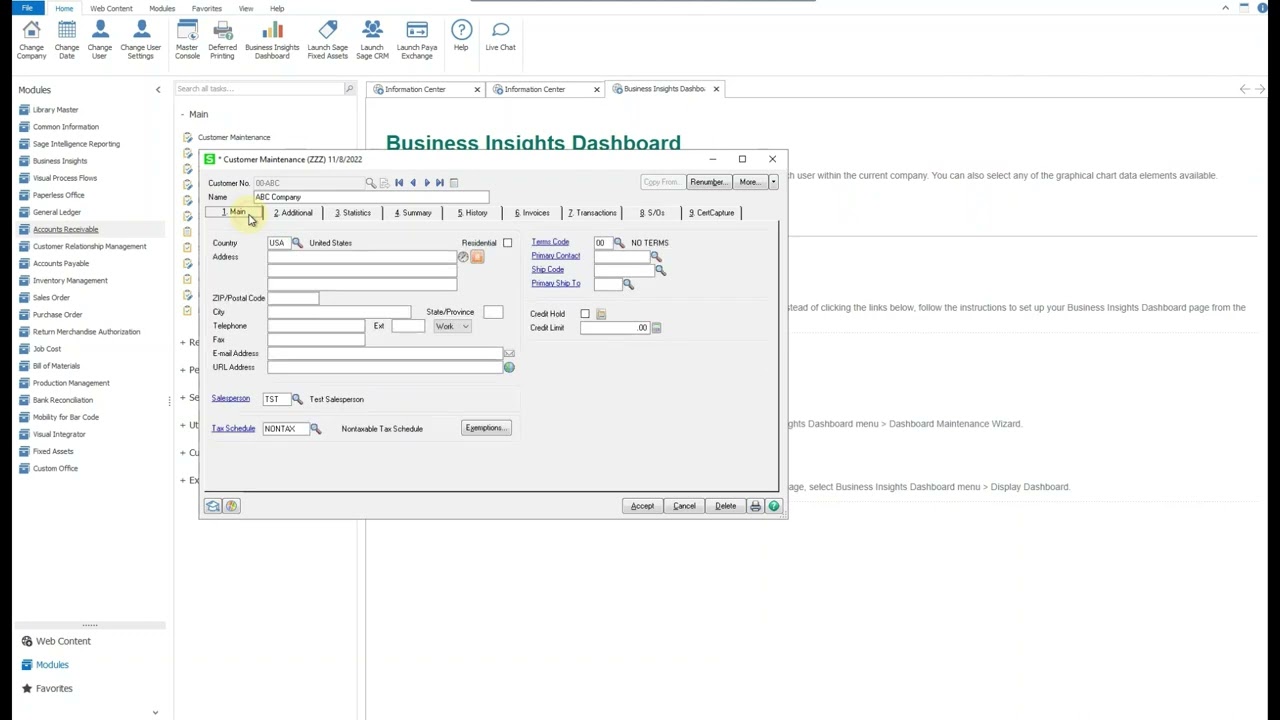Screen dimensions: 1280x720
Task: Click the Exemptions button
Action: tap(487, 428)
